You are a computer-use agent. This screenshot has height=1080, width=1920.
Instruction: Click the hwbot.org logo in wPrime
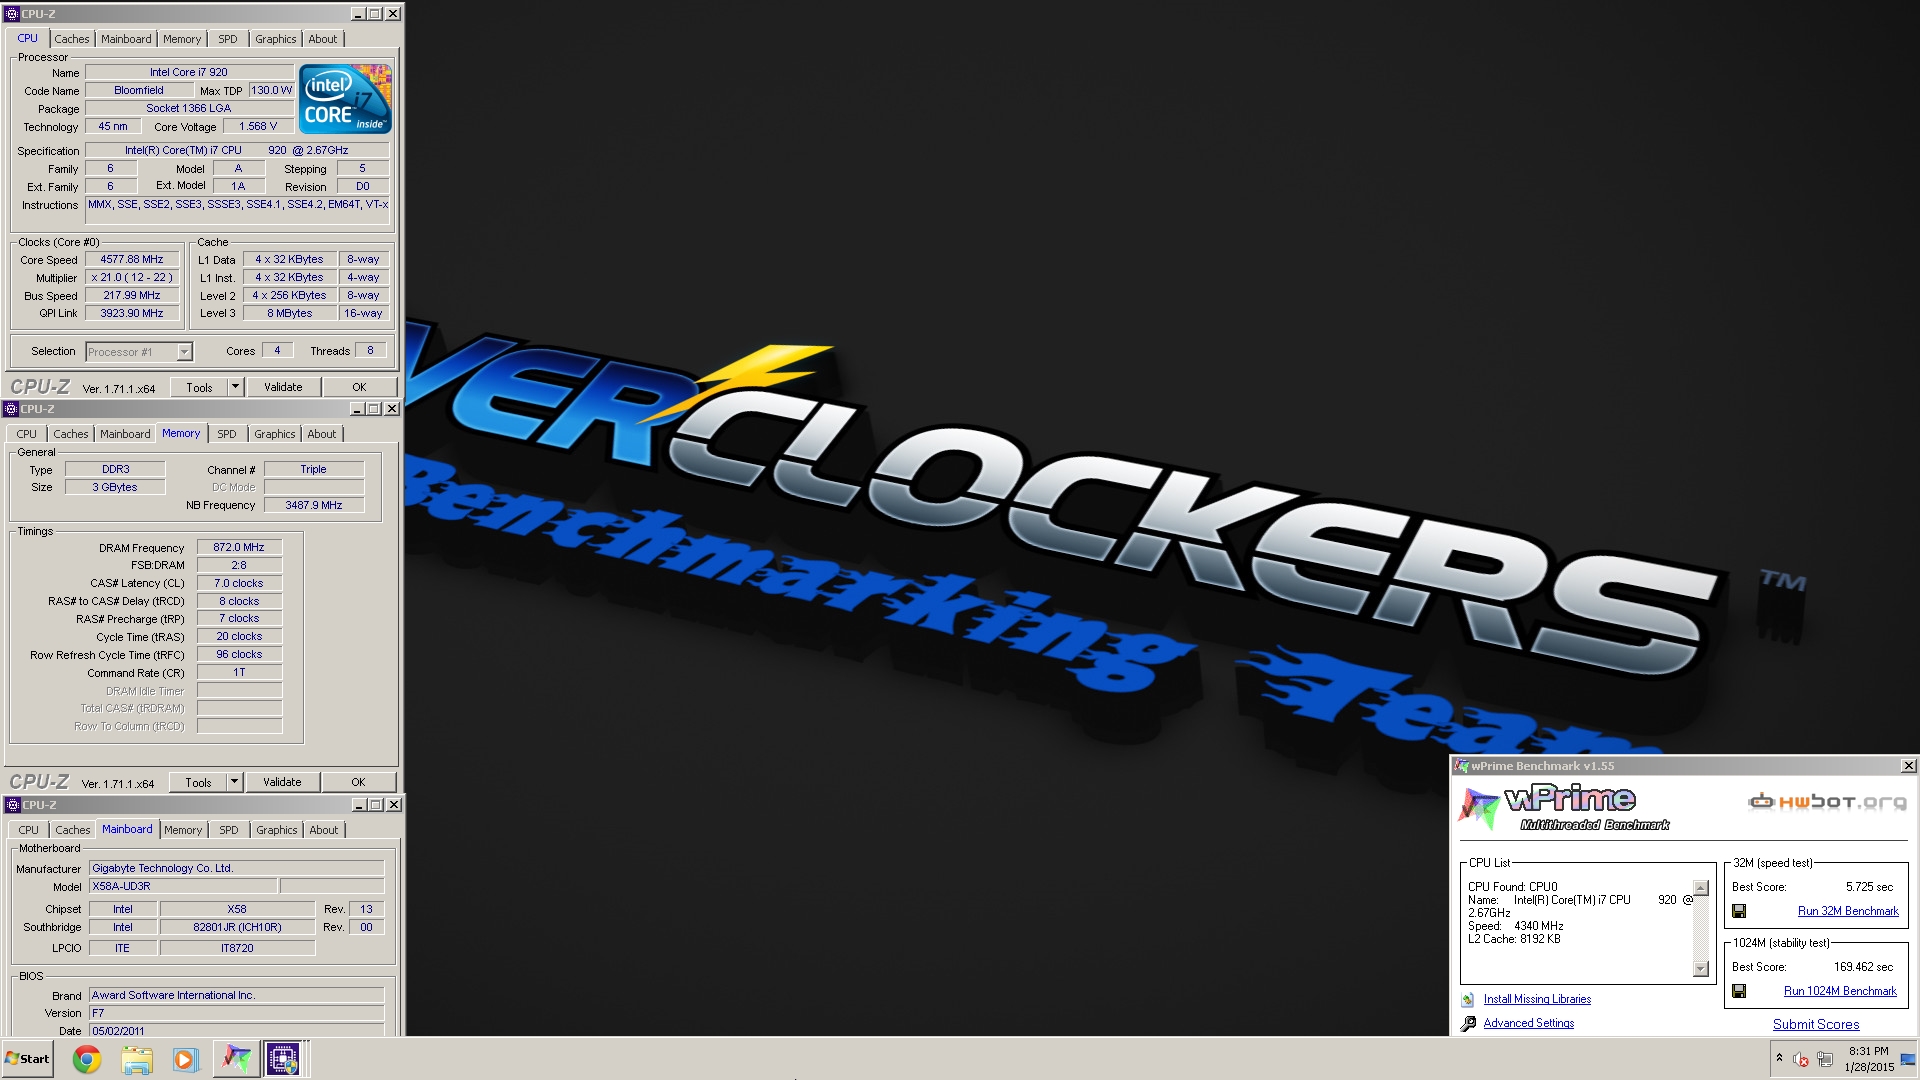pyautogui.click(x=1827, y=801)
